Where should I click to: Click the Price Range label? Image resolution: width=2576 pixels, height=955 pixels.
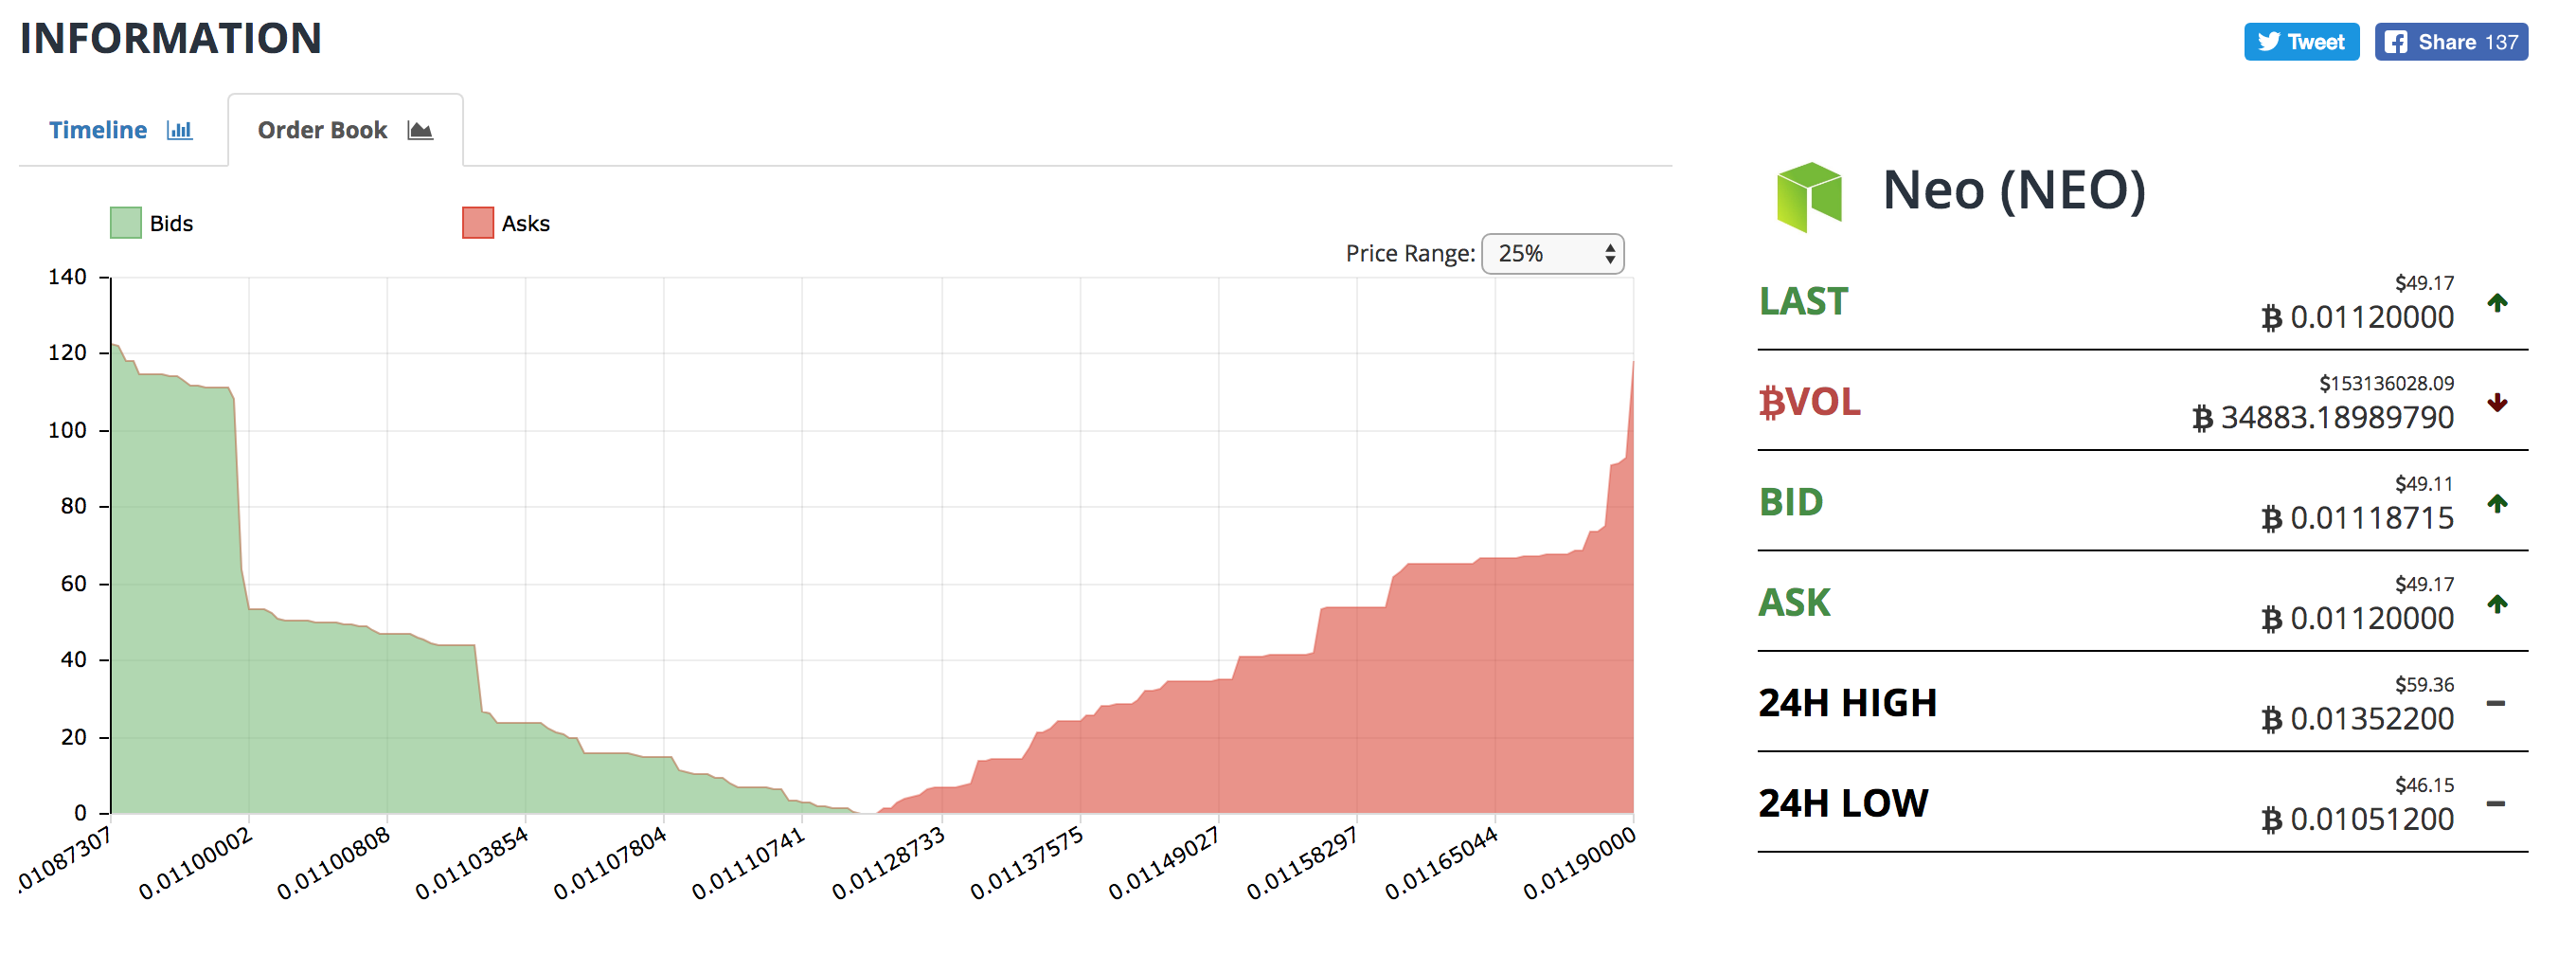tap(1410, 254)
